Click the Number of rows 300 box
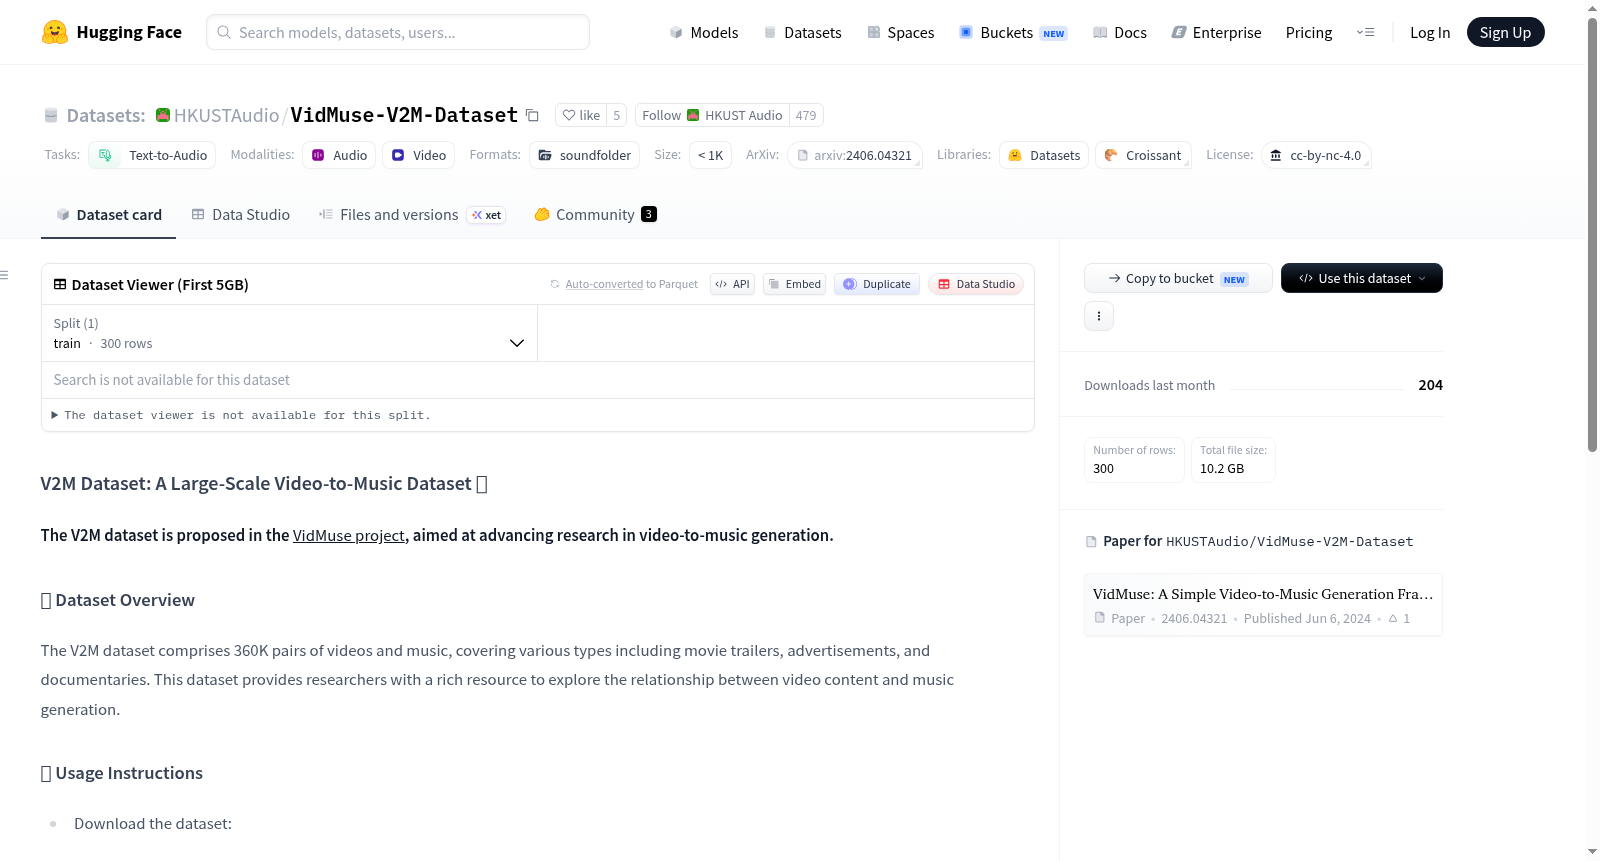This screenshot has width=1600, height=861. (1134, 460)
